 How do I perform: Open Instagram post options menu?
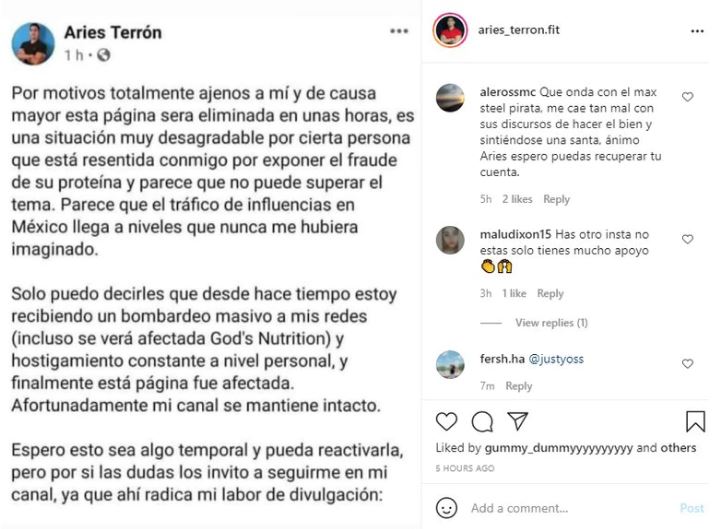point(697,31)
